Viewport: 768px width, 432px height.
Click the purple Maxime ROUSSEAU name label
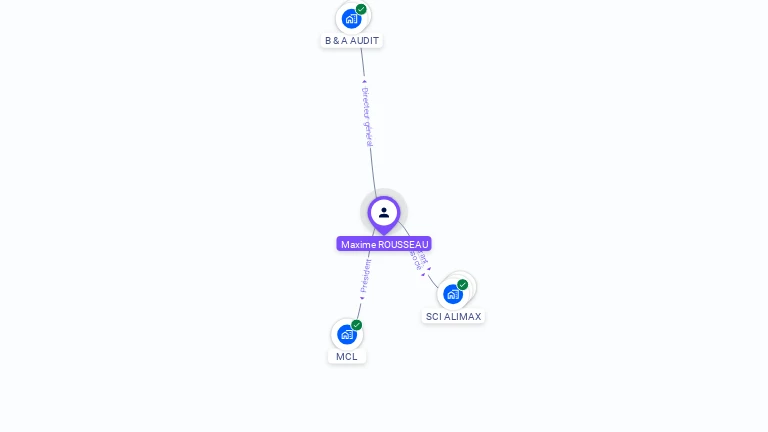tap(384, 244)
